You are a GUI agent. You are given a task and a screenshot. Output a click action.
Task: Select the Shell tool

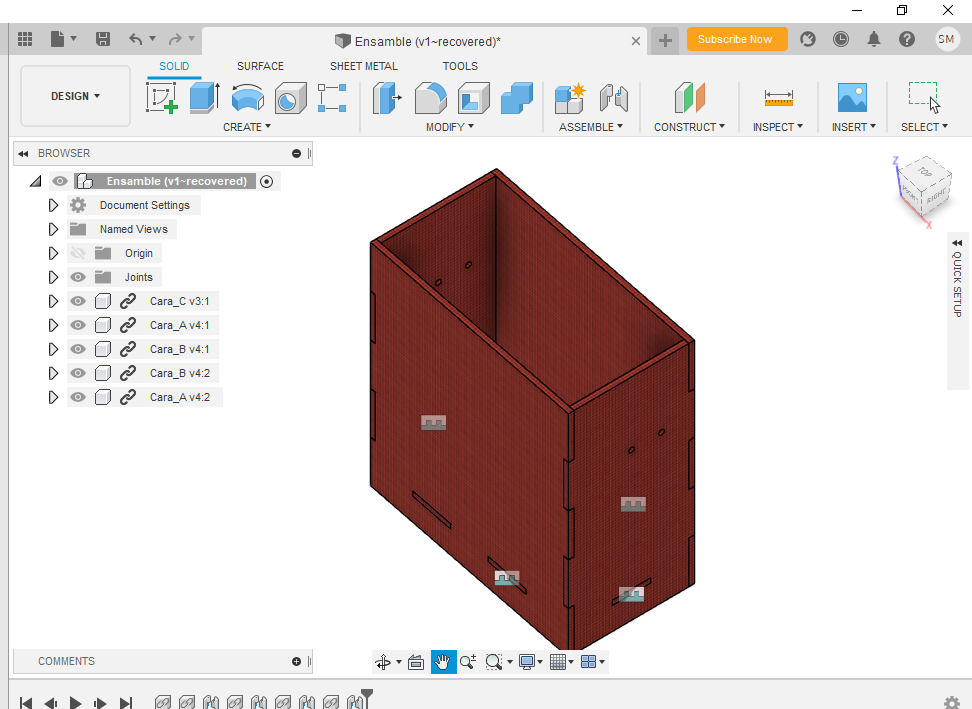[474, 98]
